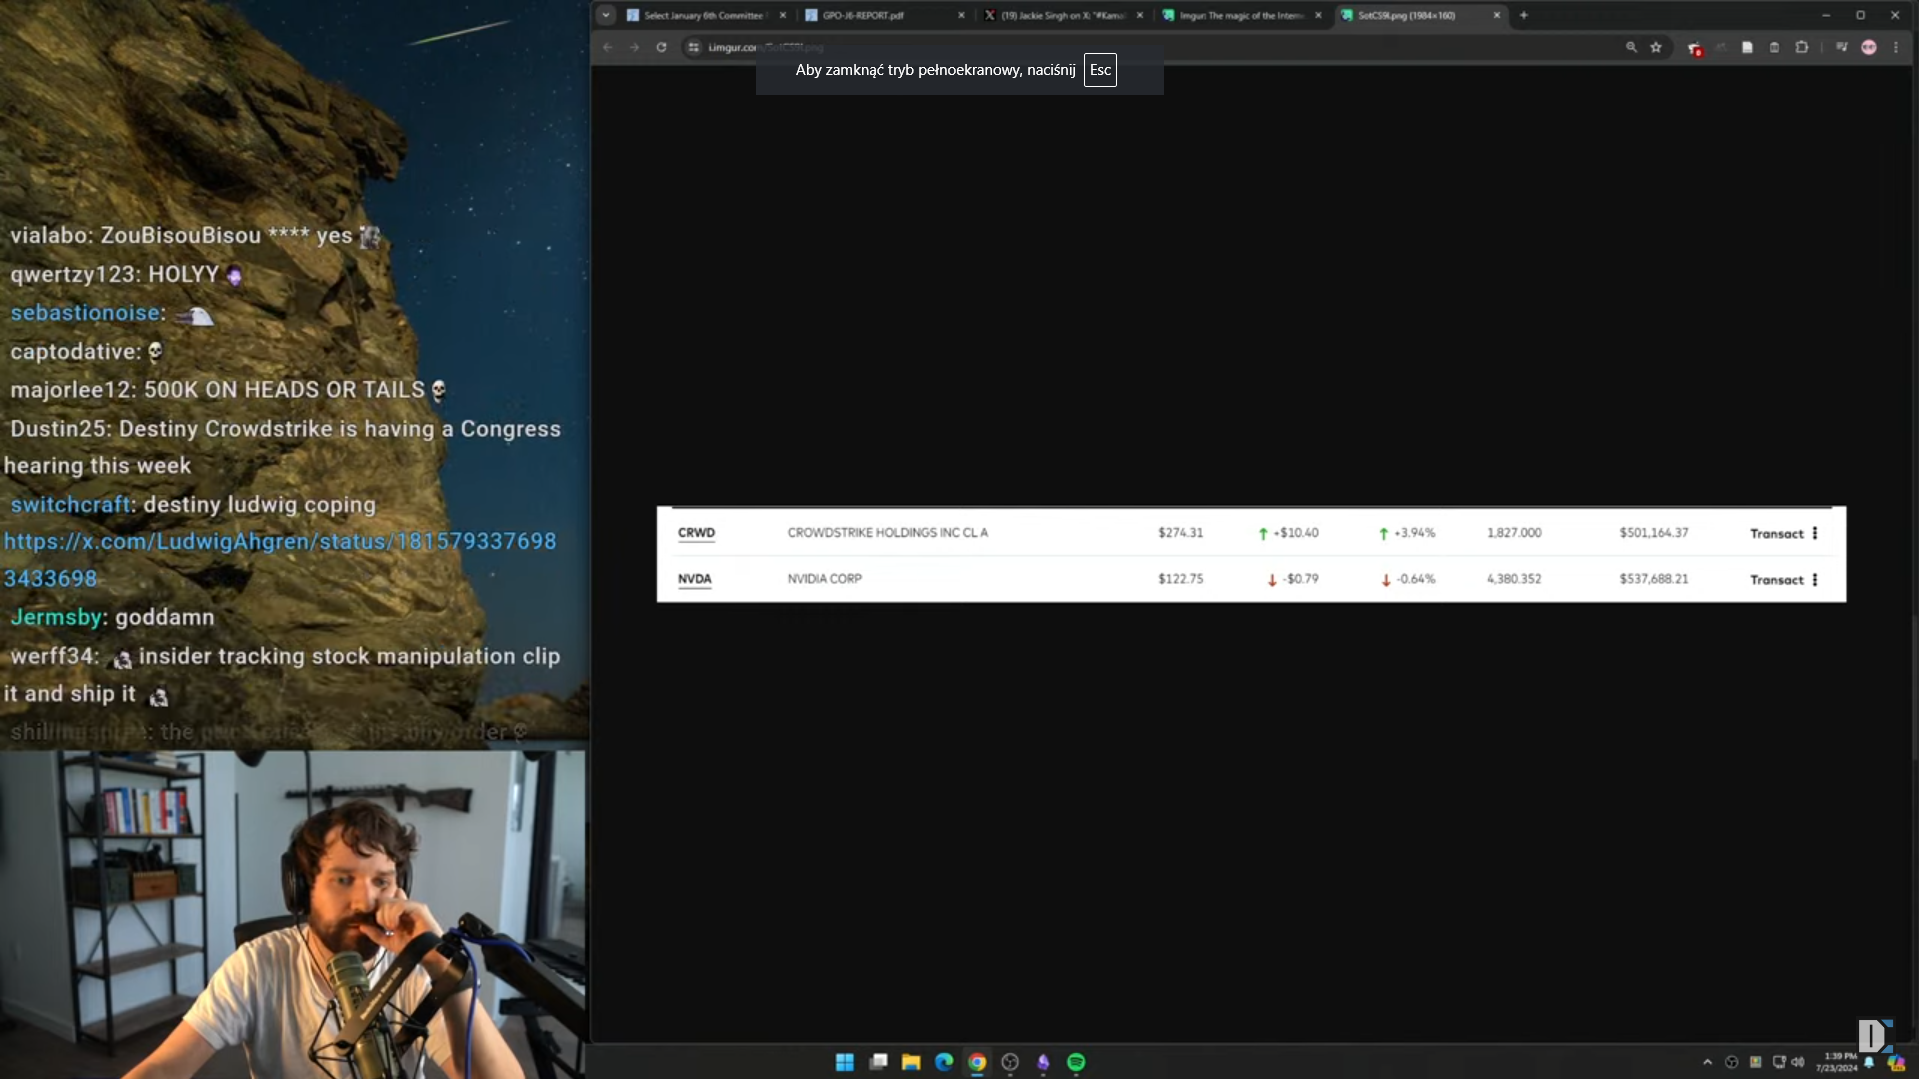Close the GPO-J6-REPORT.pdf tab

tap(961, 15)
